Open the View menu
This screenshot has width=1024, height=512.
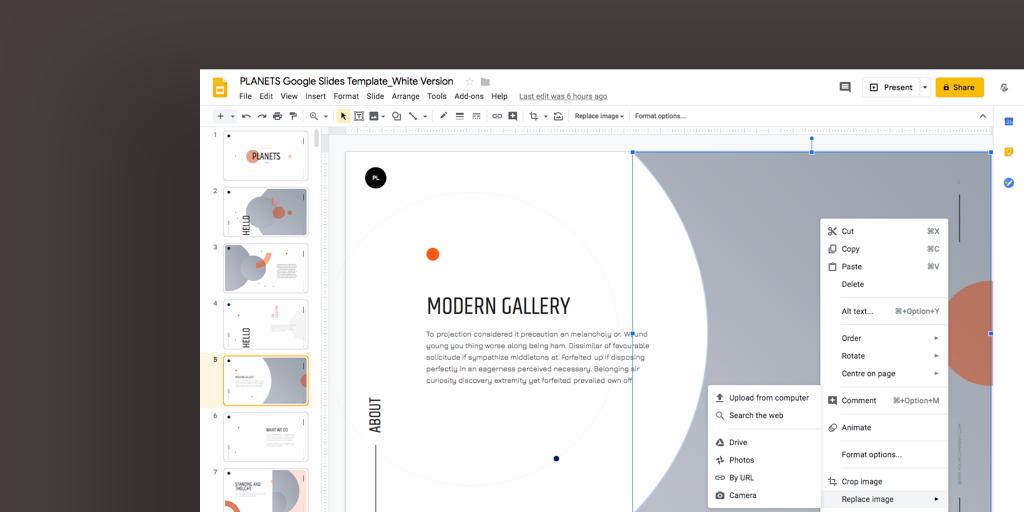click(x=289, y=97)
